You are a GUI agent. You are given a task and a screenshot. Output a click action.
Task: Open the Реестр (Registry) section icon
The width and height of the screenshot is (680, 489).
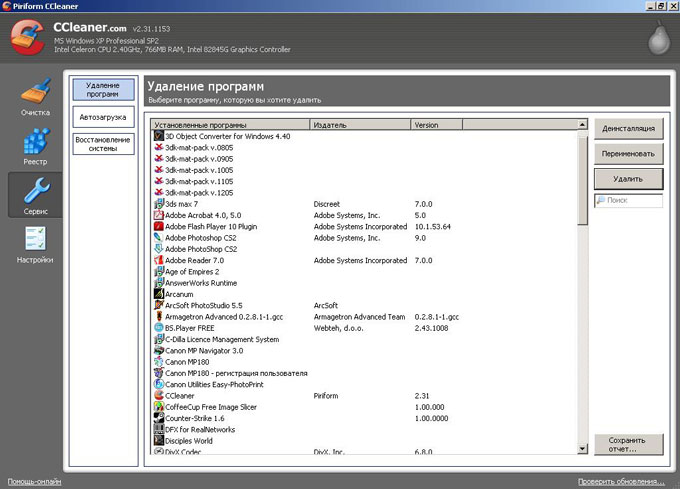pyautogui.click(x=36, y=141)
